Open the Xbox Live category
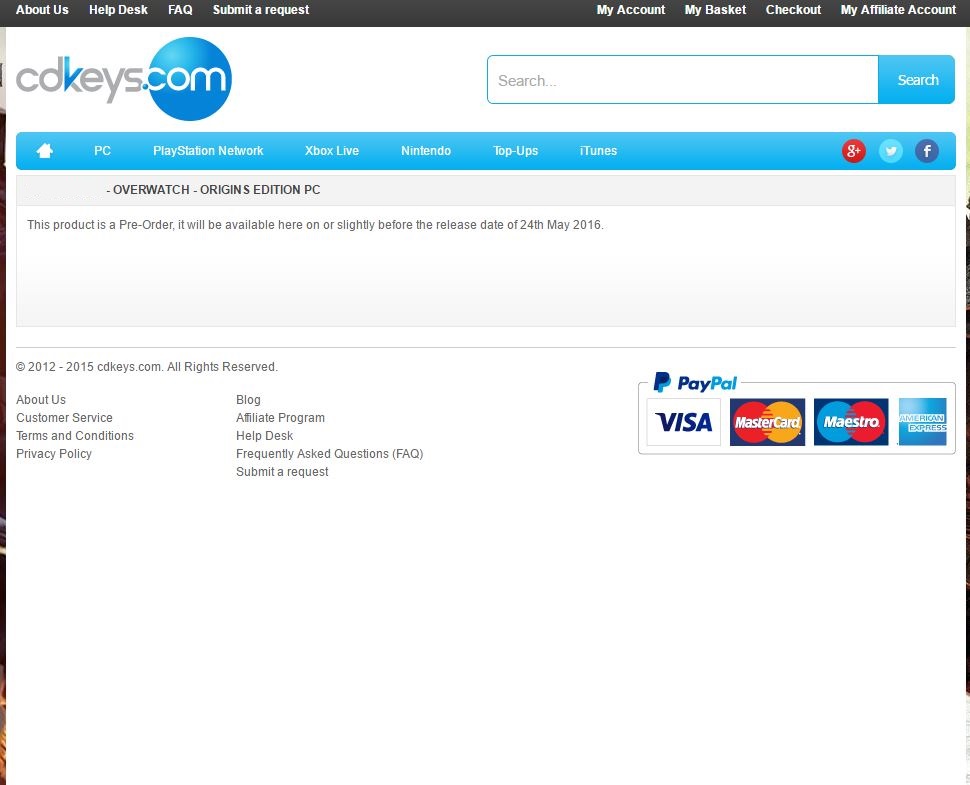The image size is (970, 785). coord(332,151)
